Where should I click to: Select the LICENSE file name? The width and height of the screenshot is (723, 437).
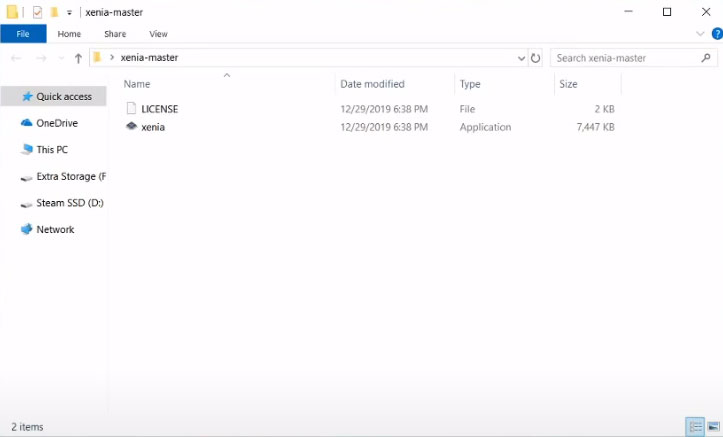coord(160,109)
